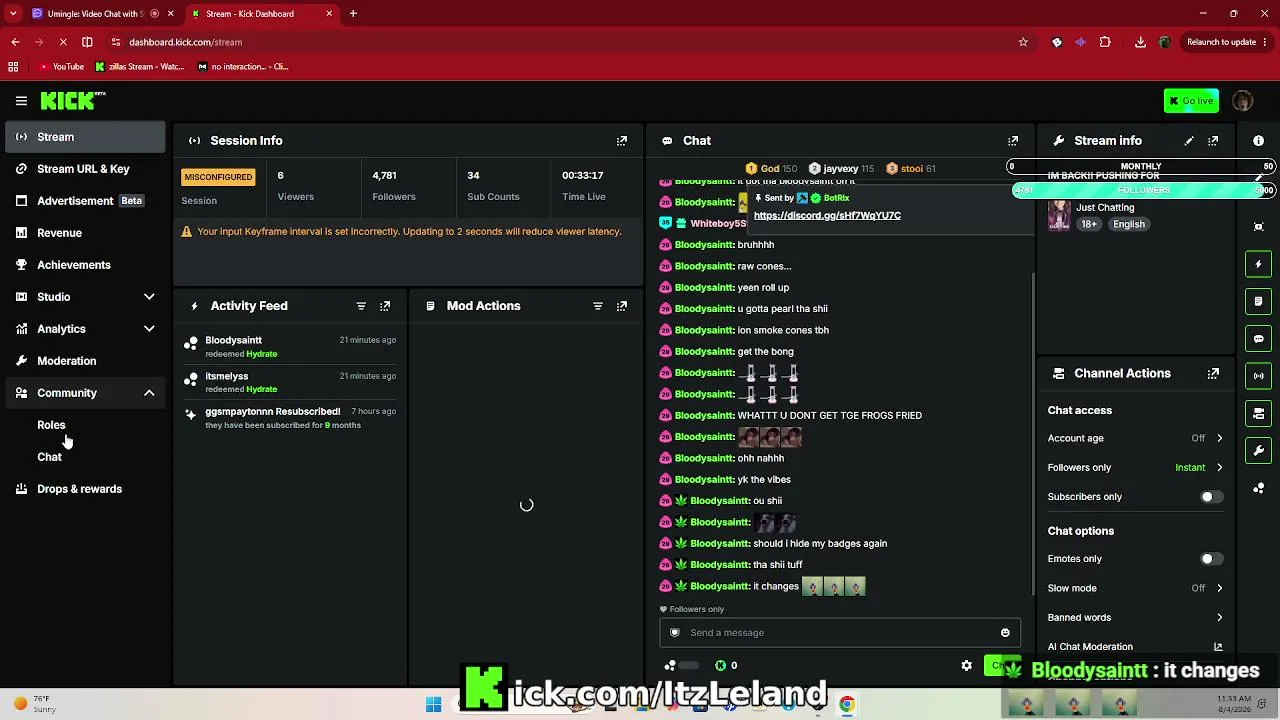Open Advertisement Beta page
This screenshot has height=720, width=1280.
click(84, 201)
